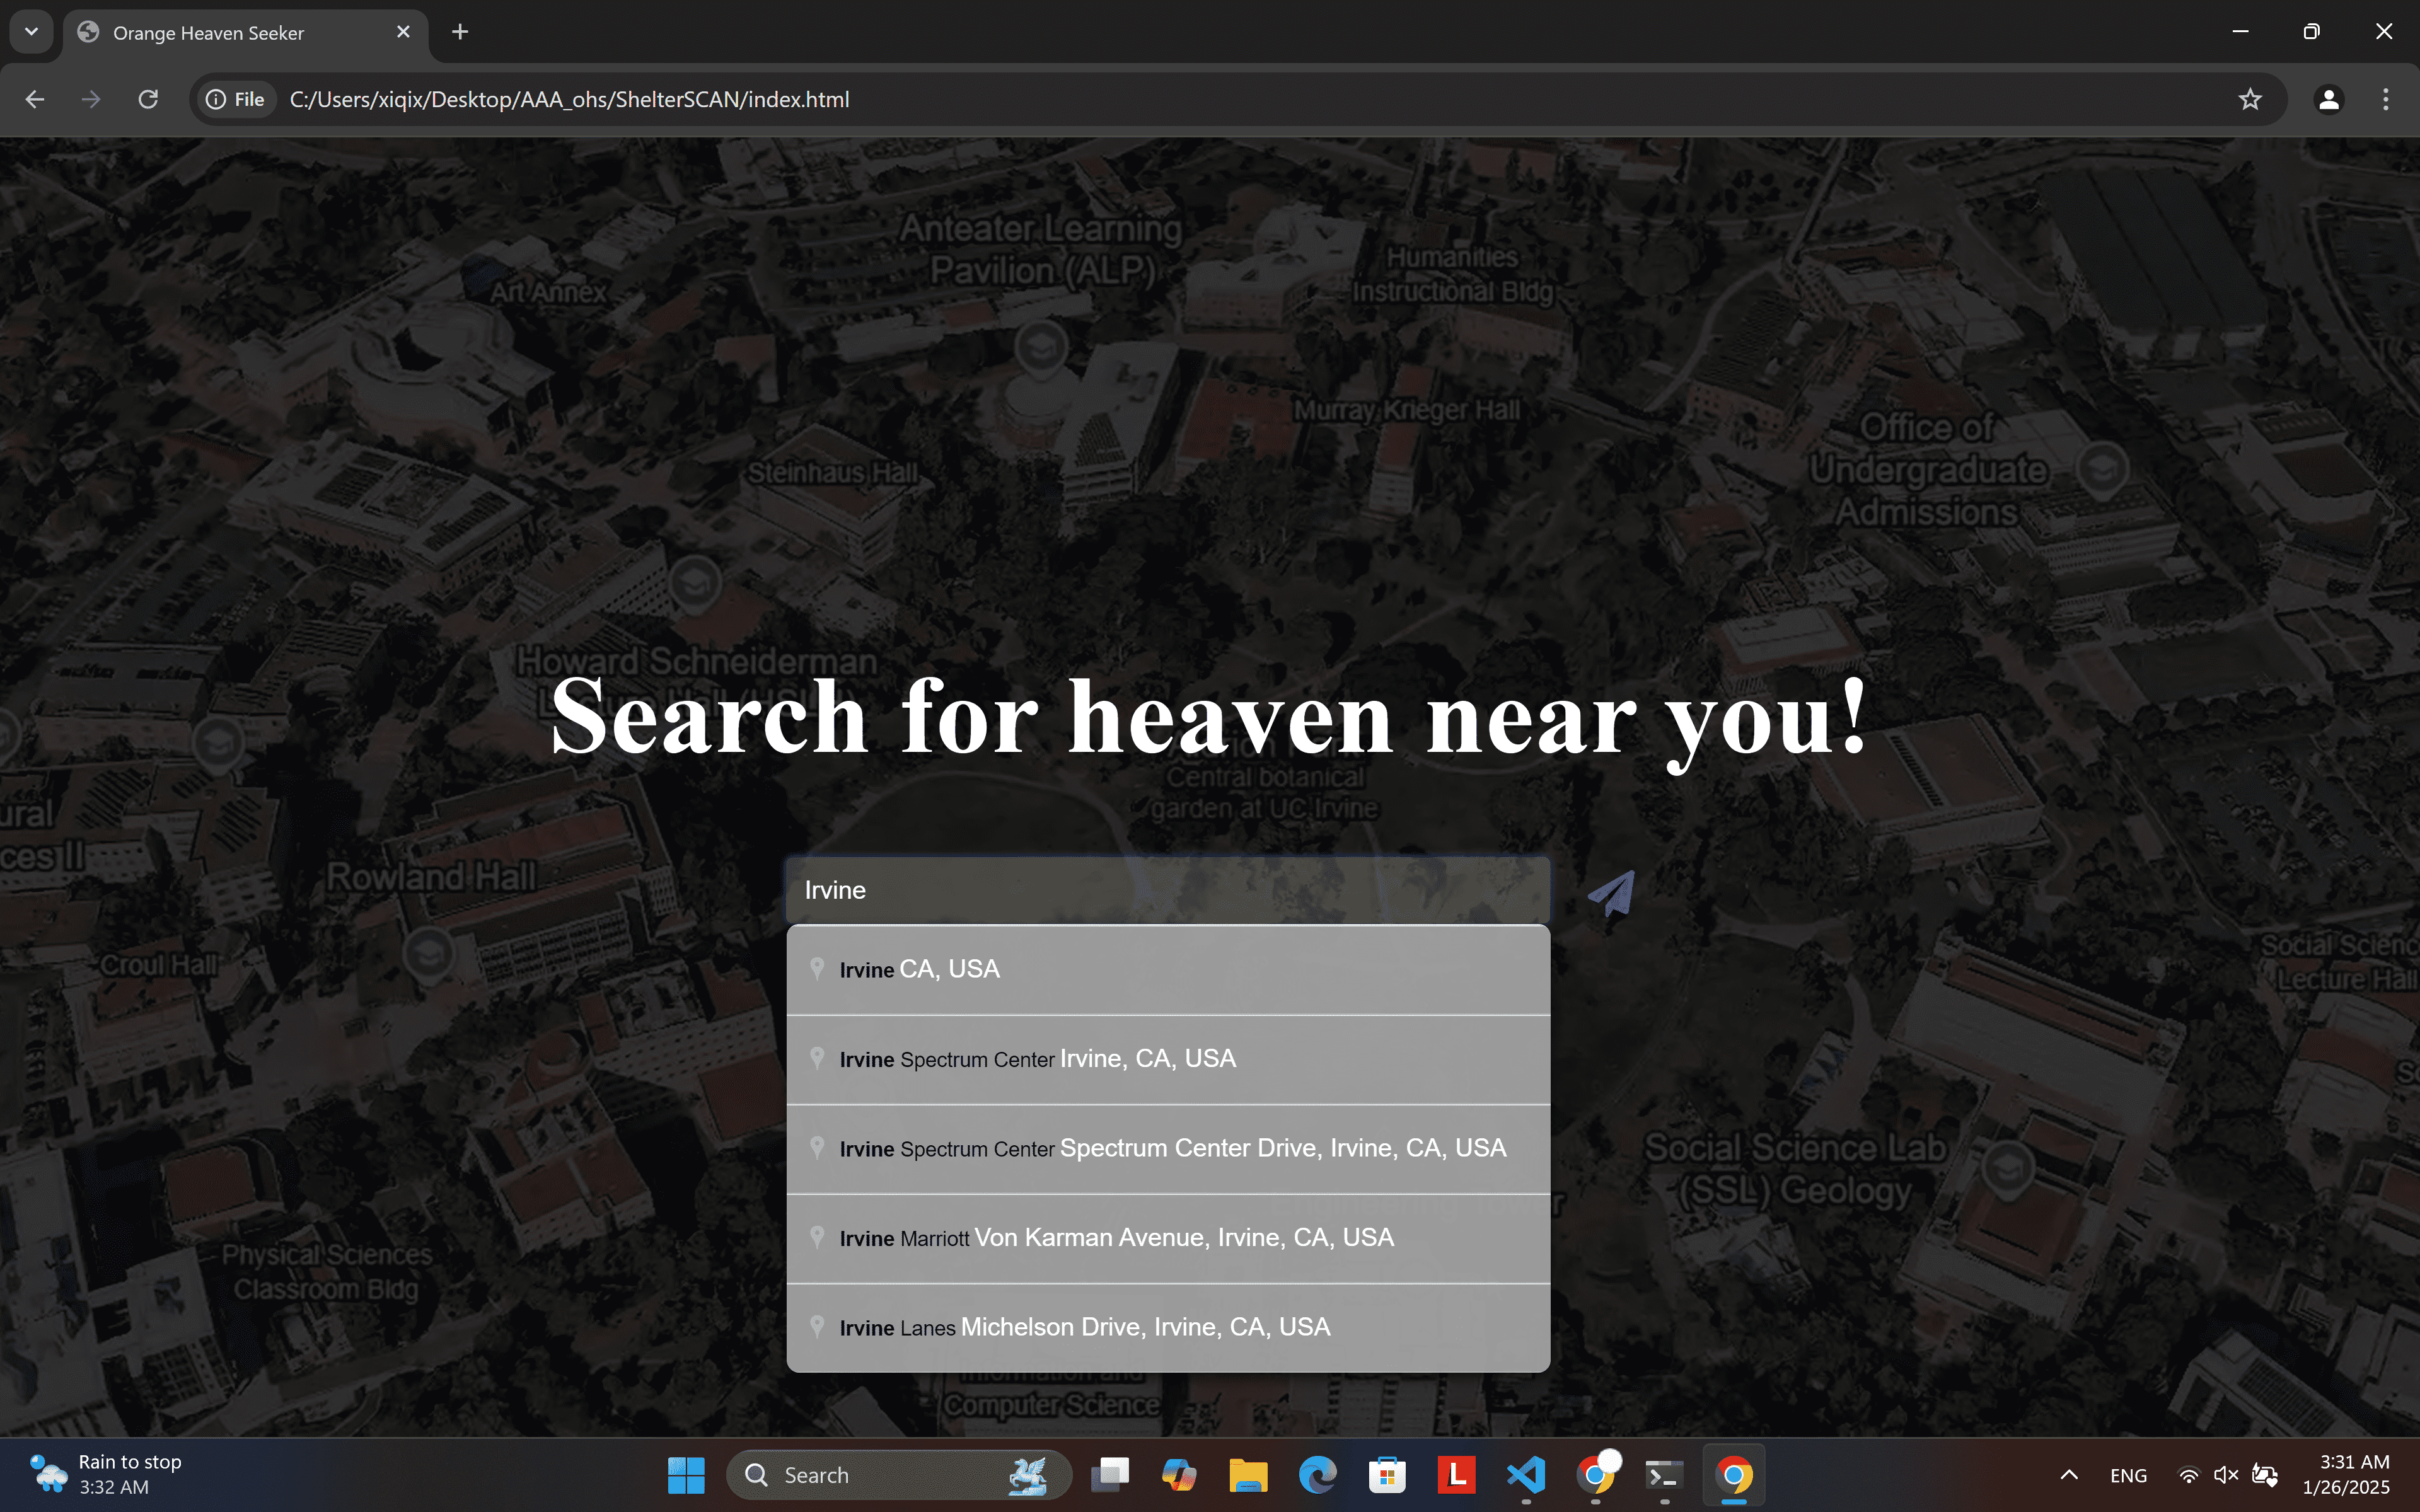
Task: Go back to previous page
Action: (35, 99)
